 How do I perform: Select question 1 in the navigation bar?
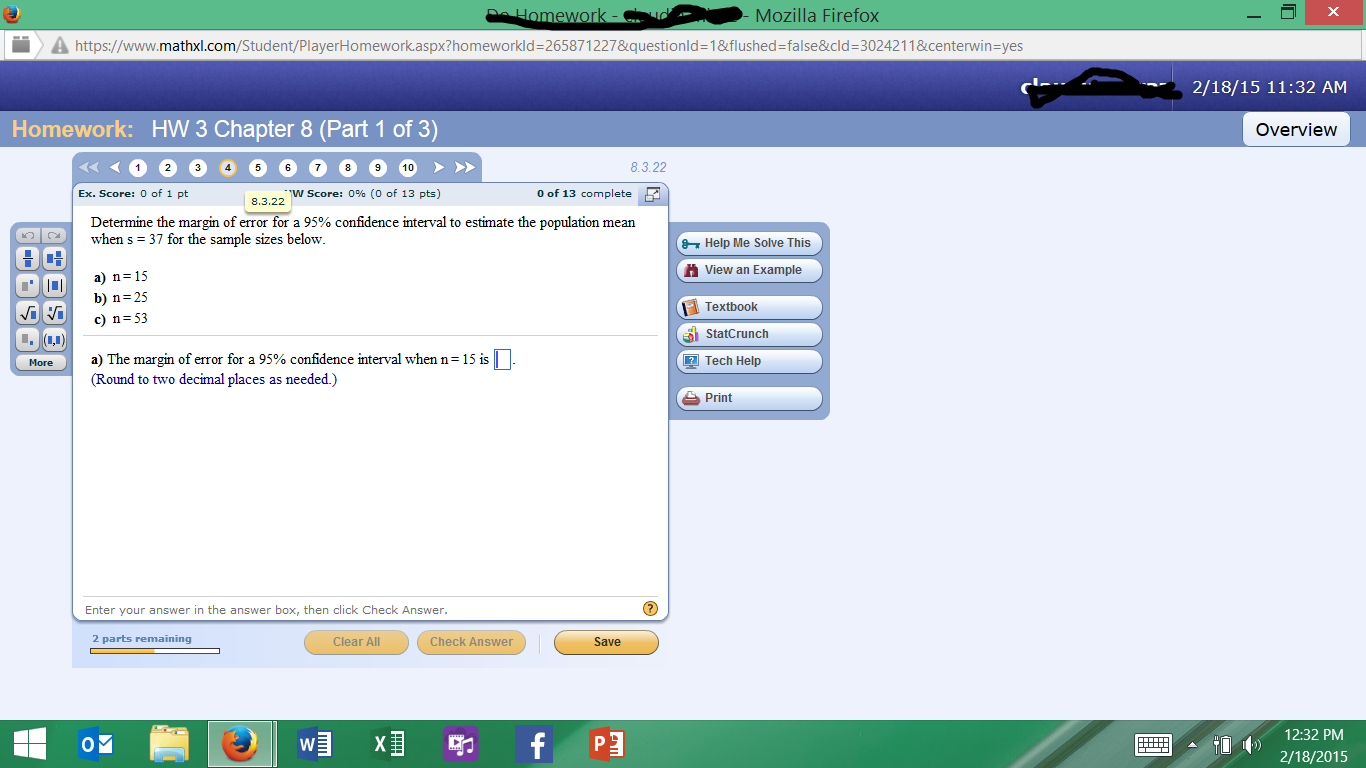[137, 168]
